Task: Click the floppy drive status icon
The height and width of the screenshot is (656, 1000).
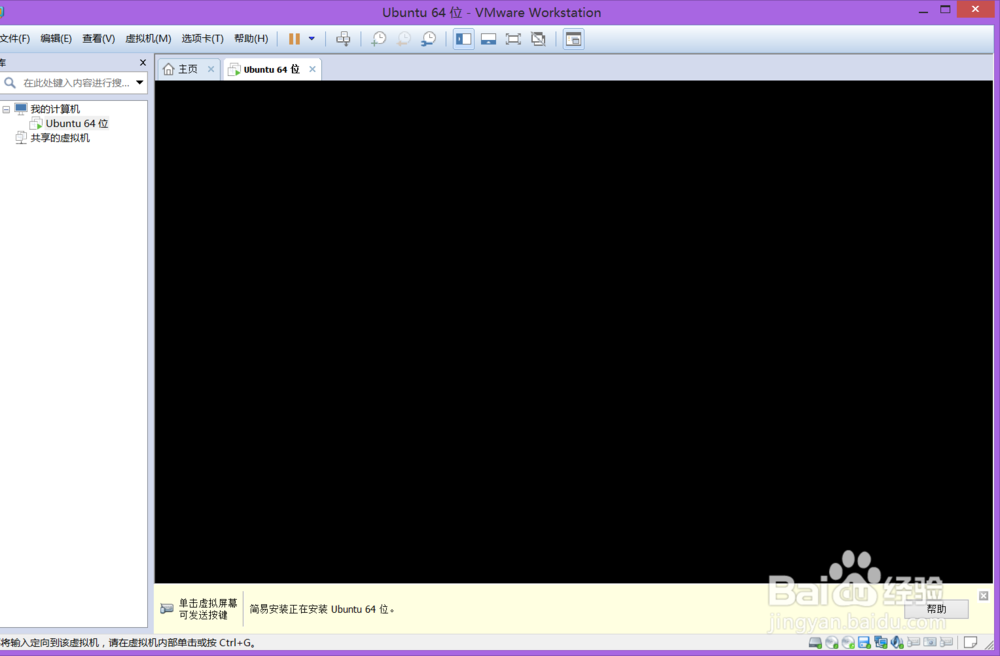Action: [x=864, y=643]
